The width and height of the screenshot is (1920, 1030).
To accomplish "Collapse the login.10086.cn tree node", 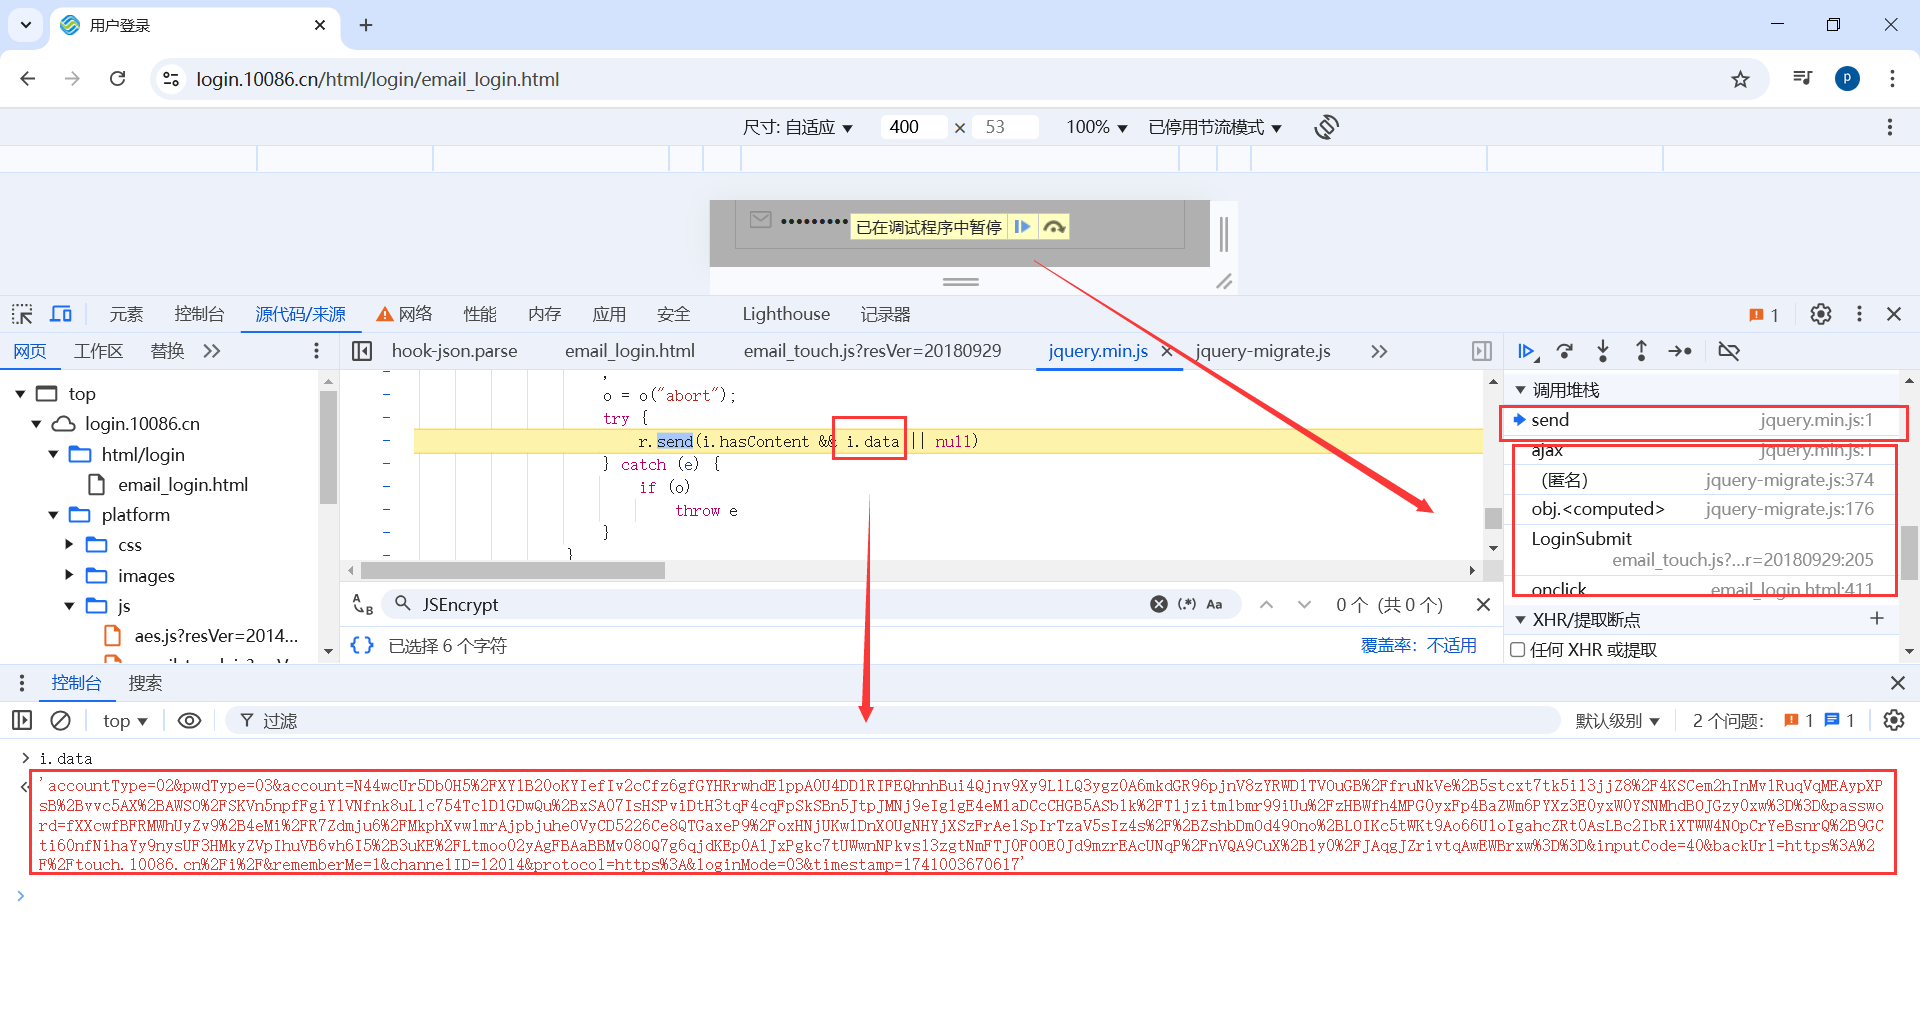I will (x=37, y=424).
